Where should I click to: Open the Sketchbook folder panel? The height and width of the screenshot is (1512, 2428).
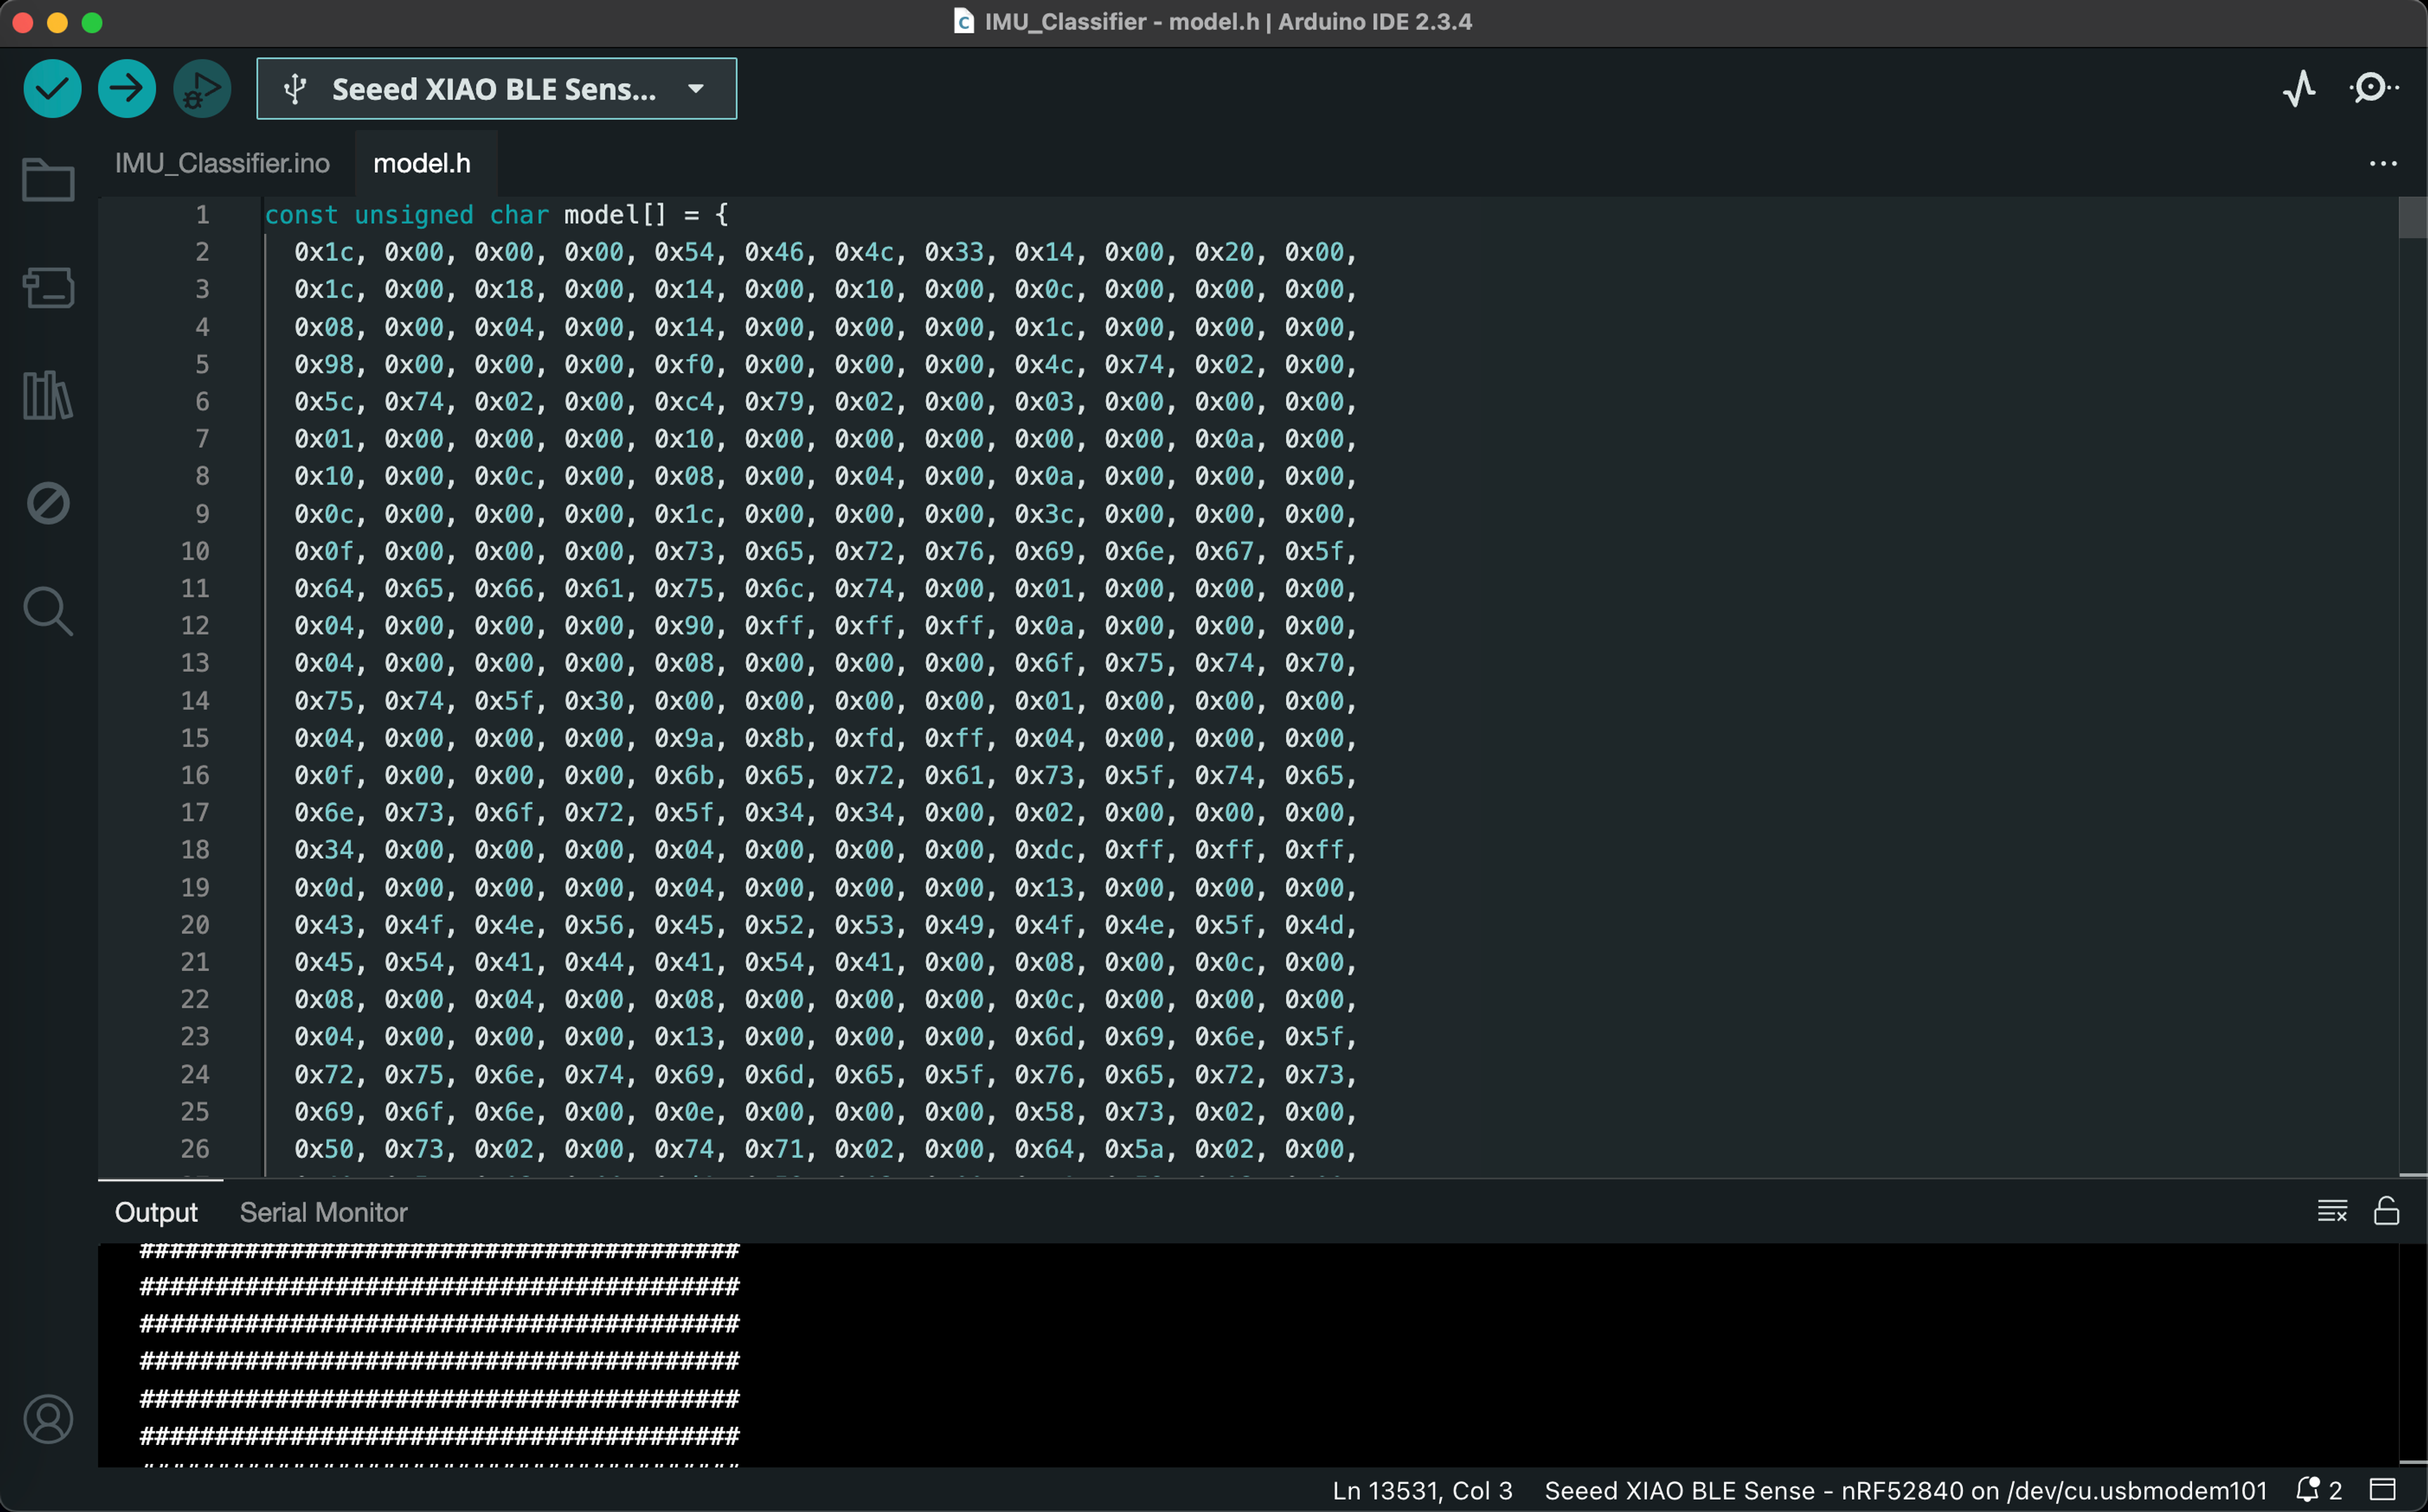click(48, 181)
